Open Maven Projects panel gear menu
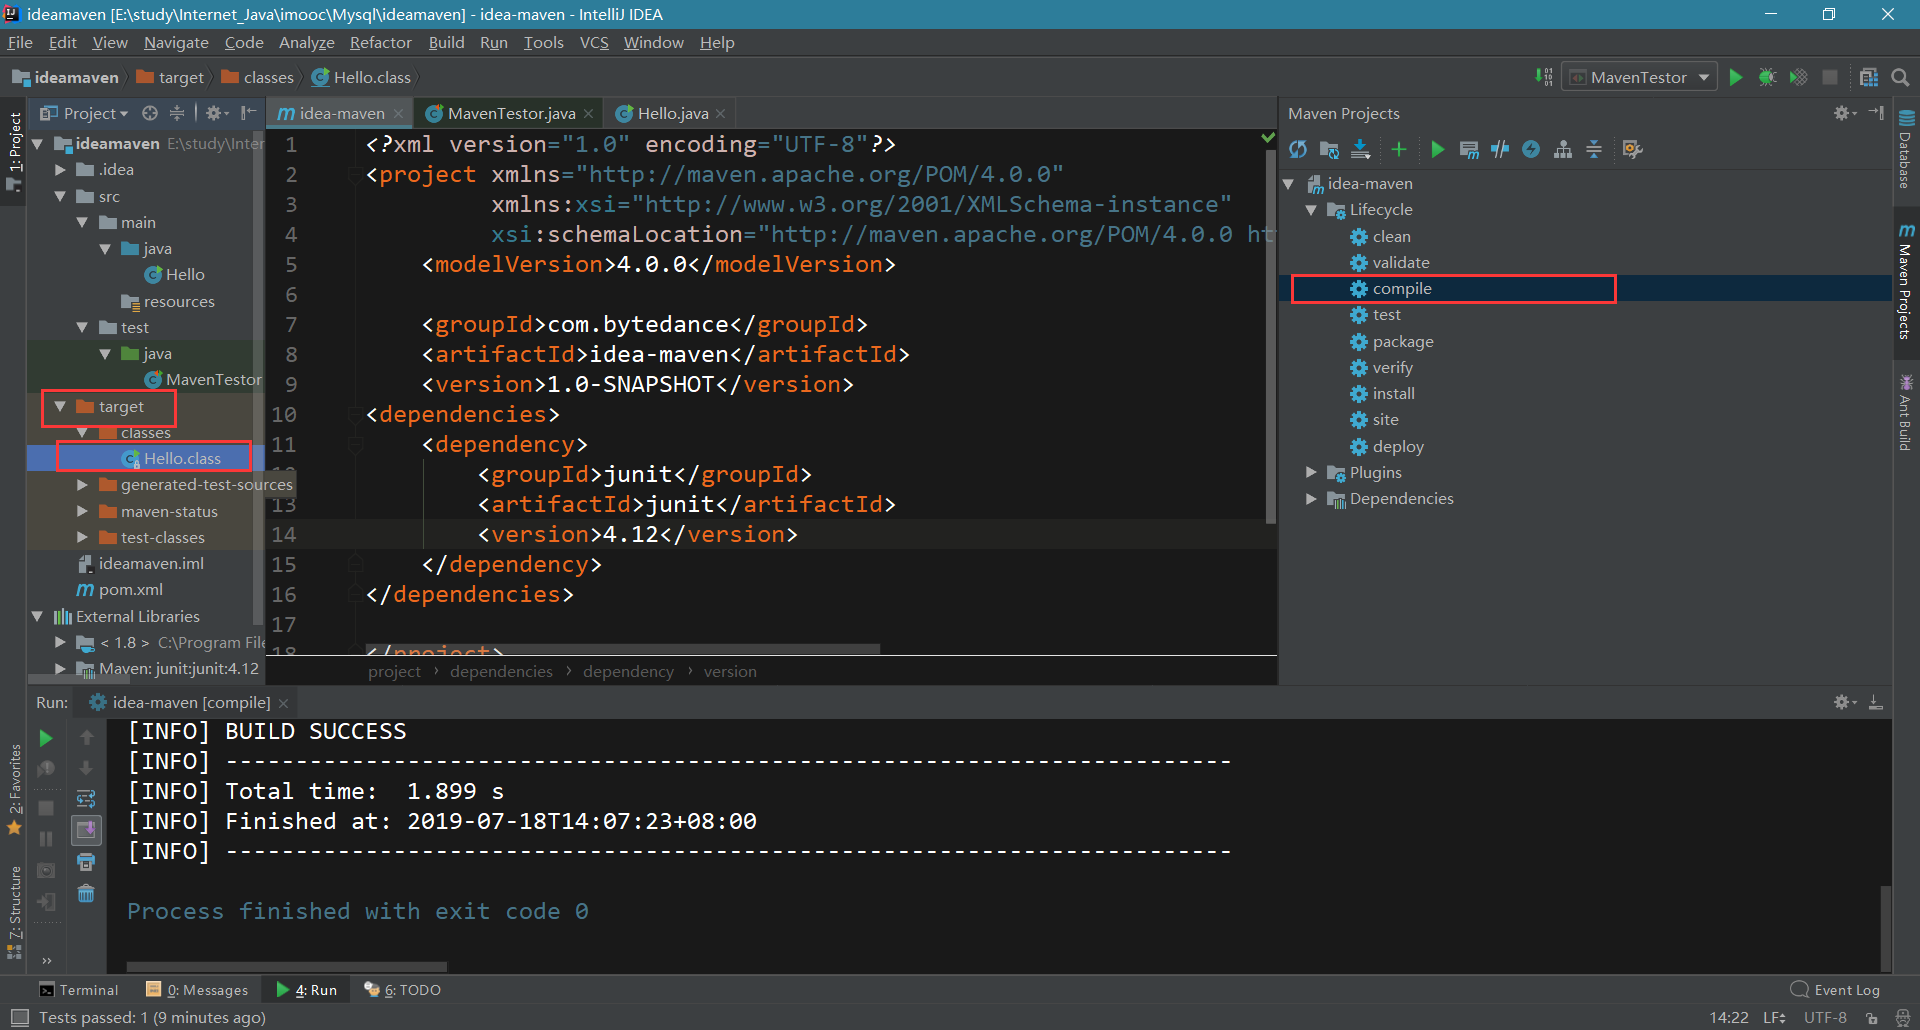Image resolution: width=1920 pixels, height=1030 pixels. 1844,113
